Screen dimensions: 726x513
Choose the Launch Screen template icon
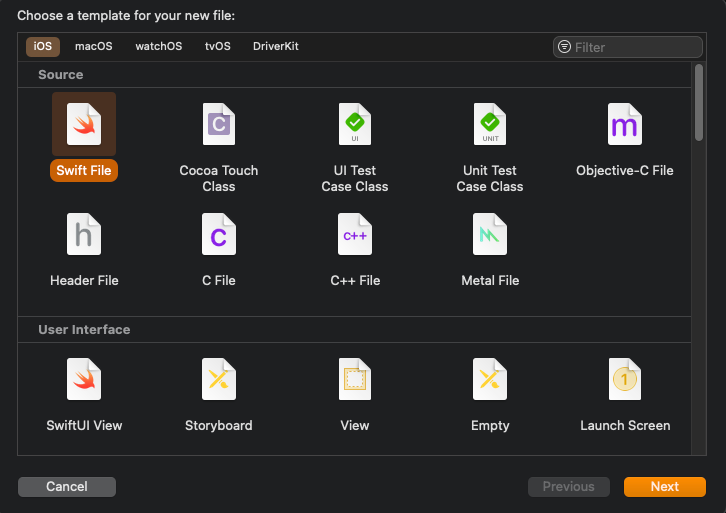[x=625, y=379]
